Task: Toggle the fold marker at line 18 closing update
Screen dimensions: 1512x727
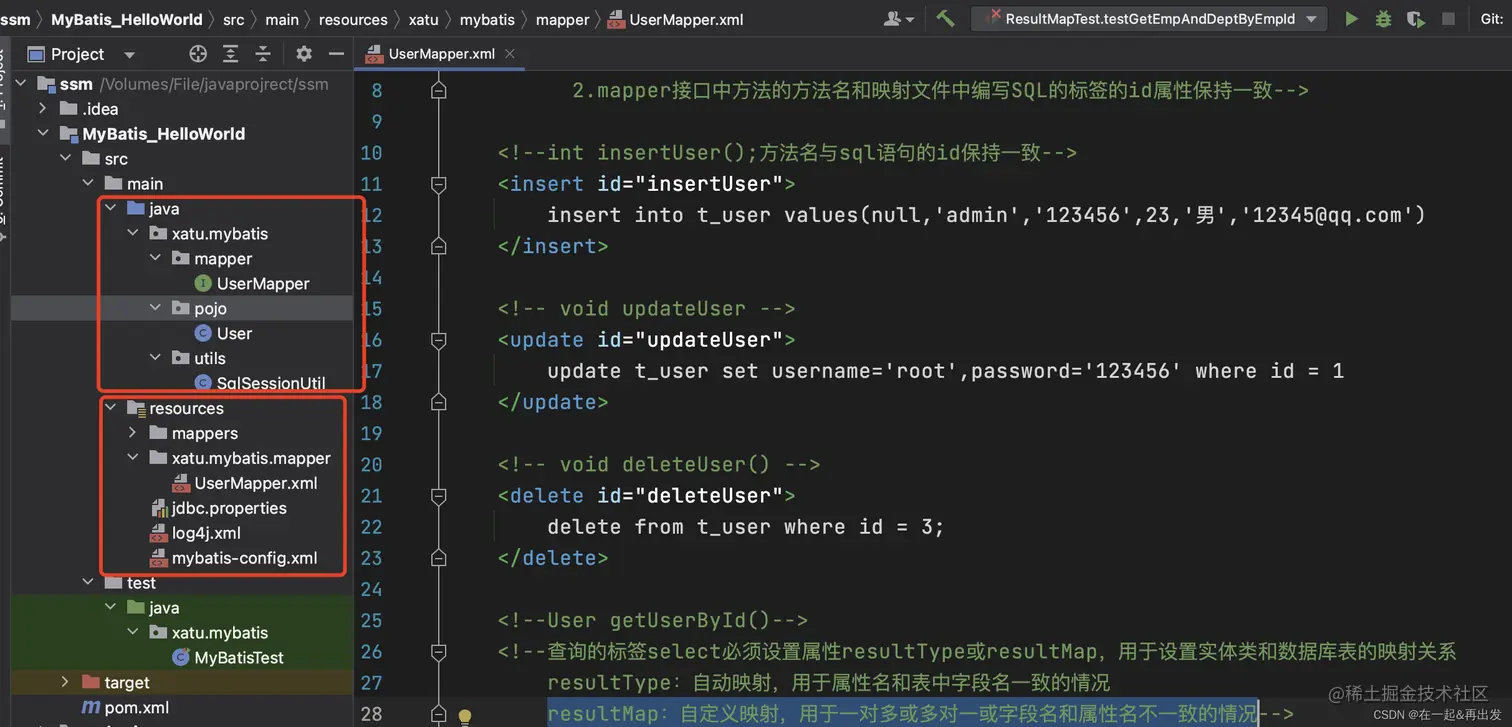Action: [x=438, y=402]
